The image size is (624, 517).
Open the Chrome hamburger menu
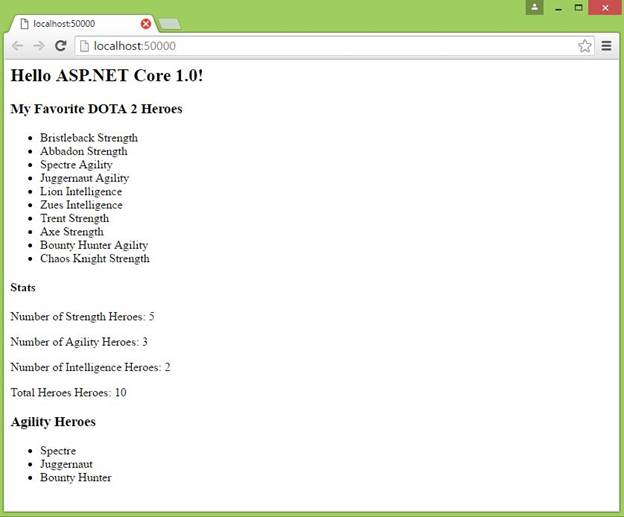606,46
